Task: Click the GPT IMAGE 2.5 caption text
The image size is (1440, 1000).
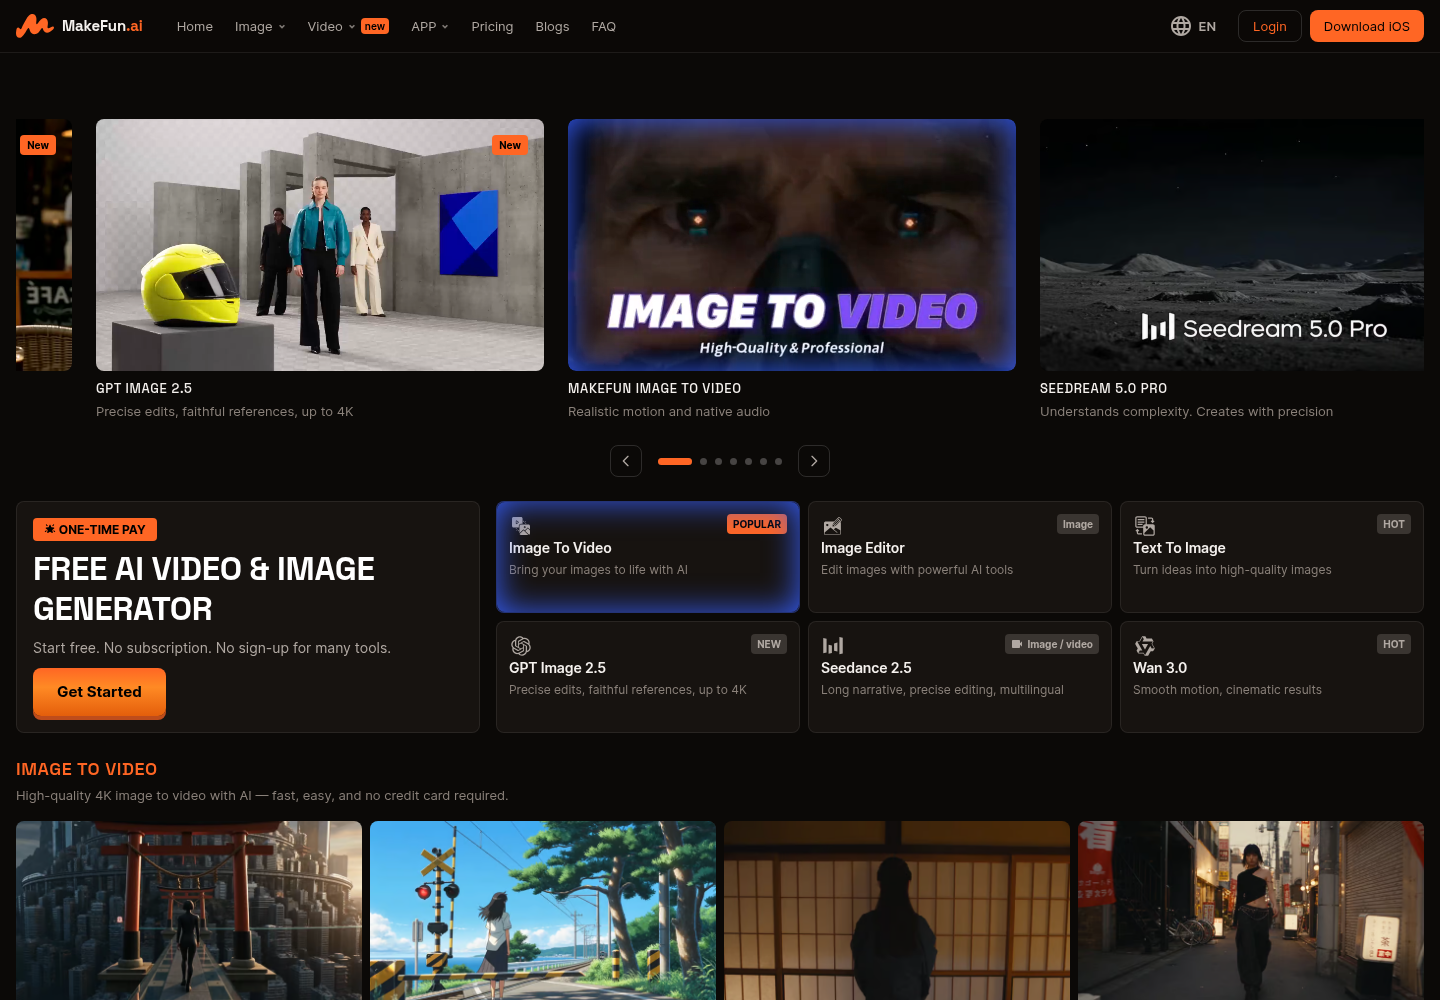Action: (144, 388)
